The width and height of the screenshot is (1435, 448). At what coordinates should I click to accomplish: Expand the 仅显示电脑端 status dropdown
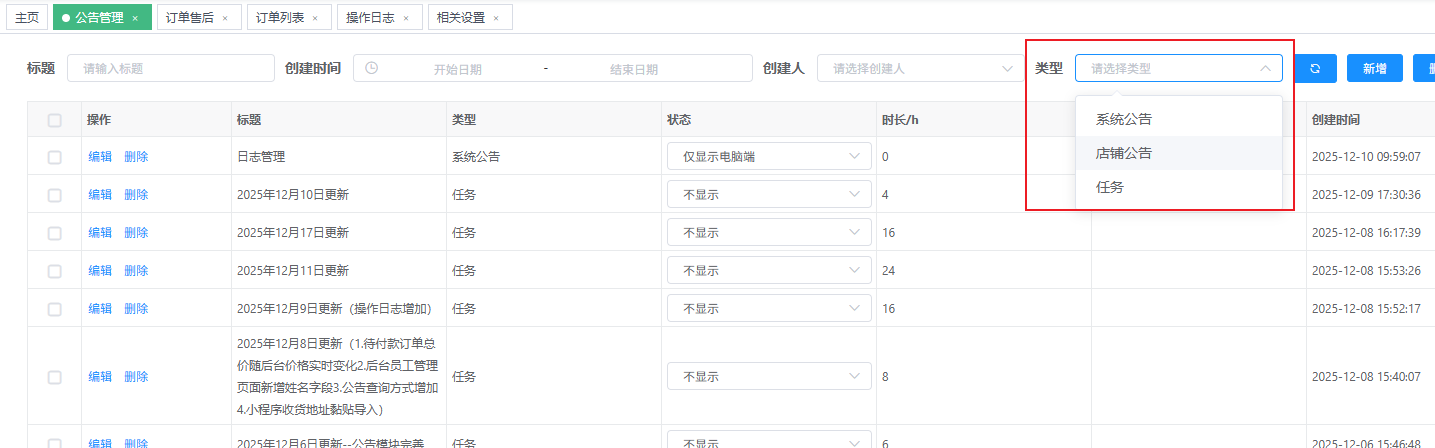(x=768, y=157)
